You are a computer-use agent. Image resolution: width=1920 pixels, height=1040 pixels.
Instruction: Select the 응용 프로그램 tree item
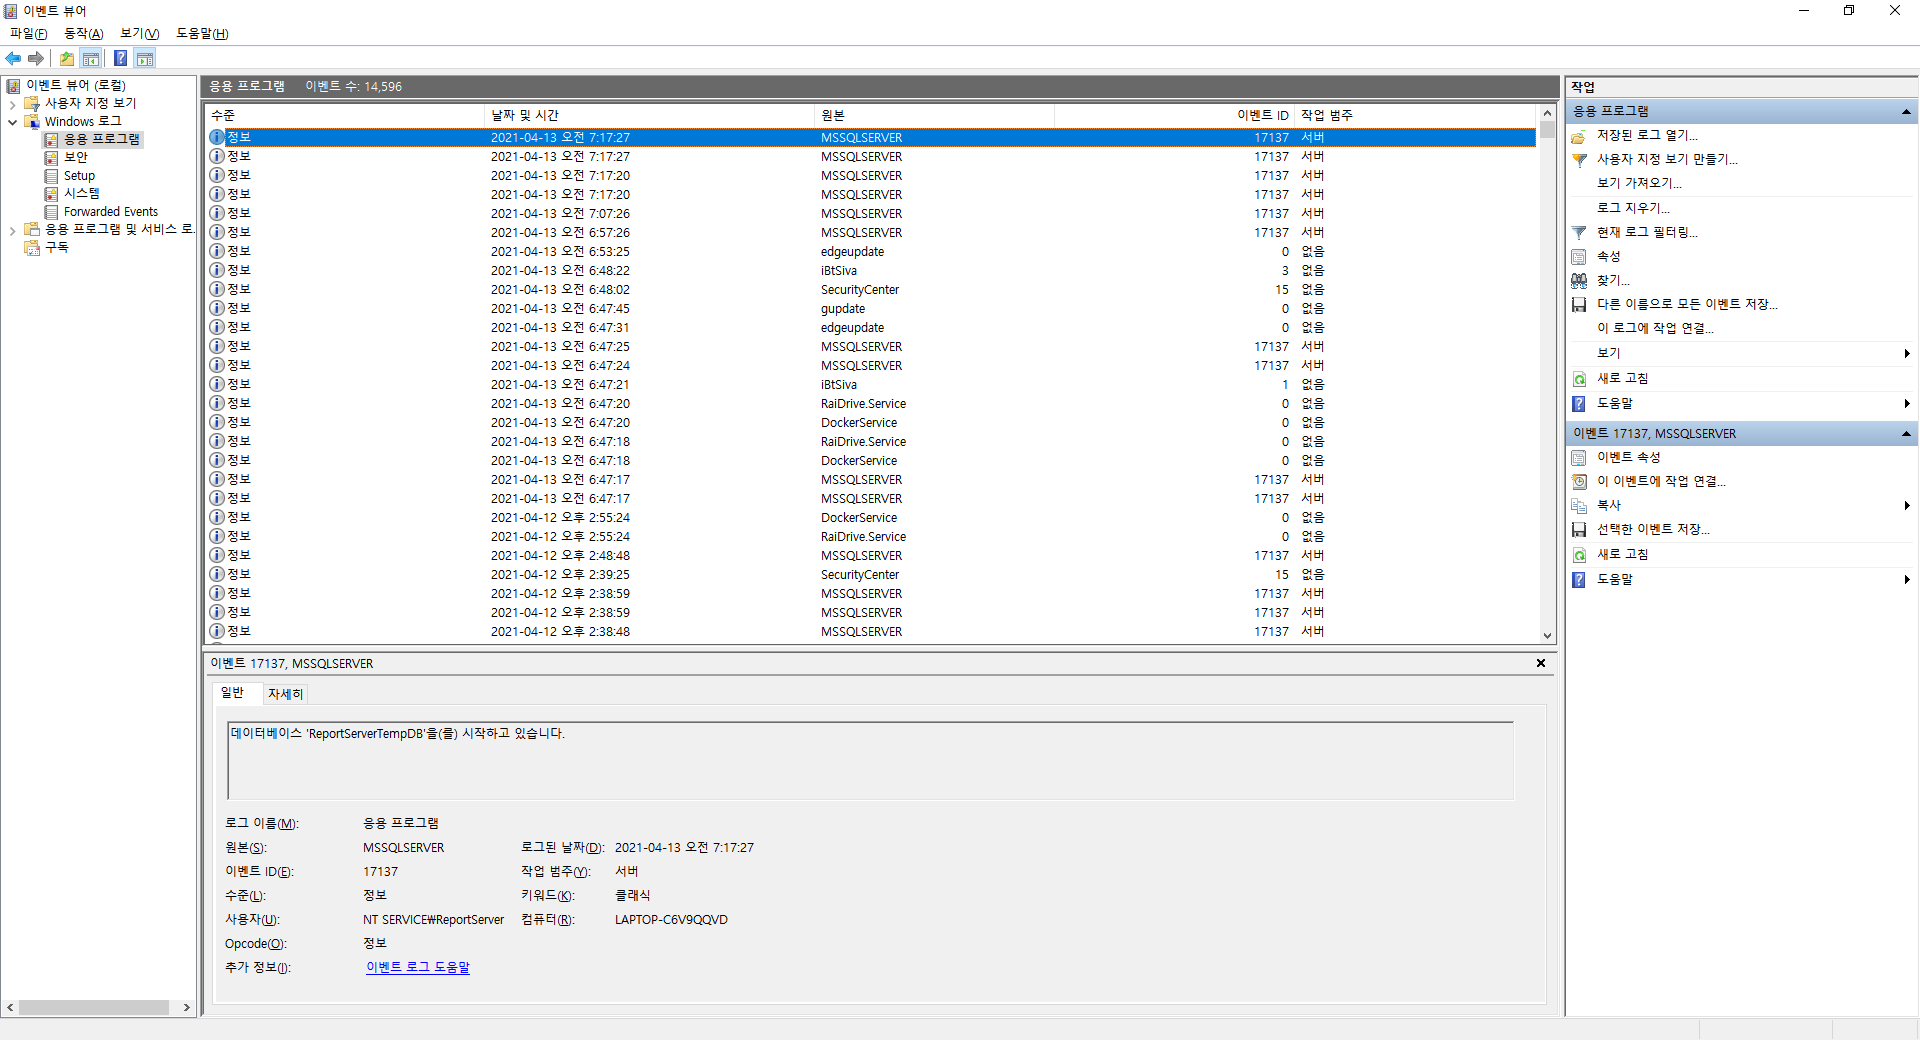click(x=102, y=140)
